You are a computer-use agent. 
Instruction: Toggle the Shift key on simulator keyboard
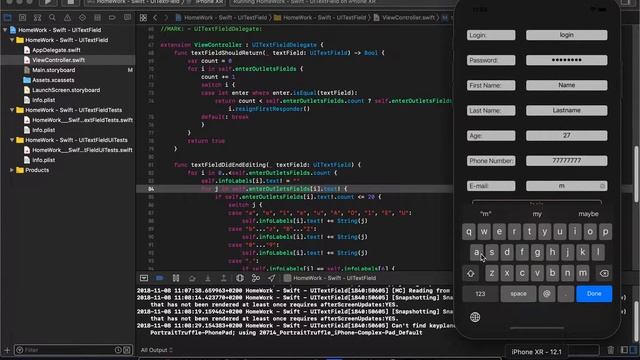(x=471, y=273)
